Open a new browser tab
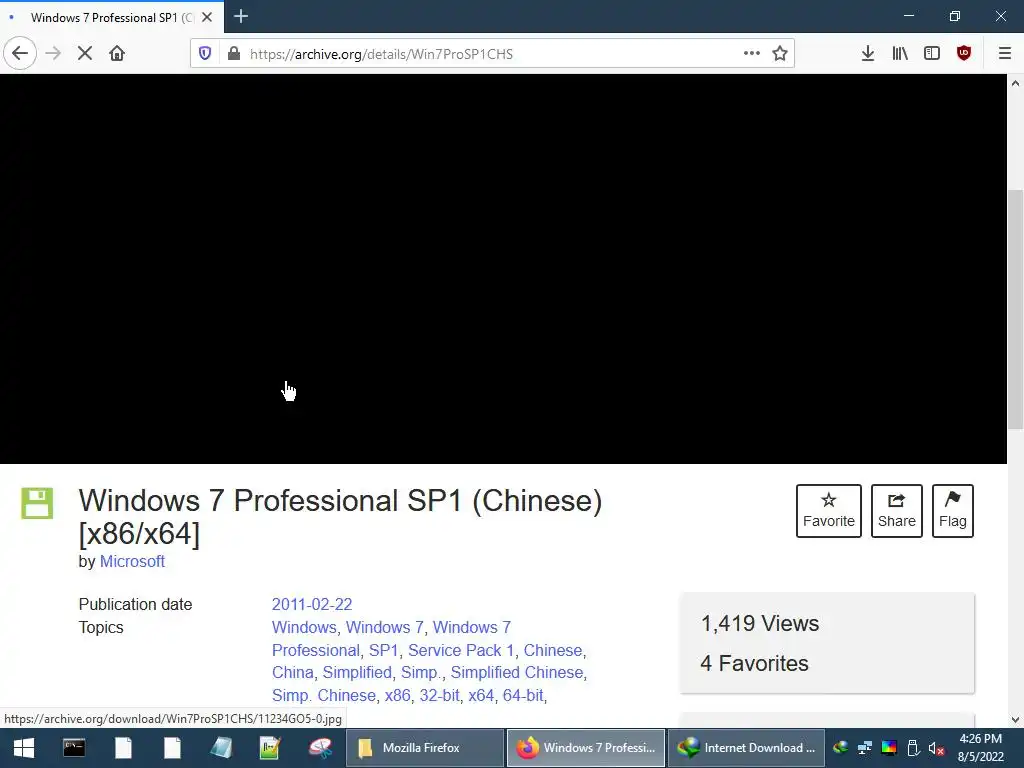 [x=241, y=16]
